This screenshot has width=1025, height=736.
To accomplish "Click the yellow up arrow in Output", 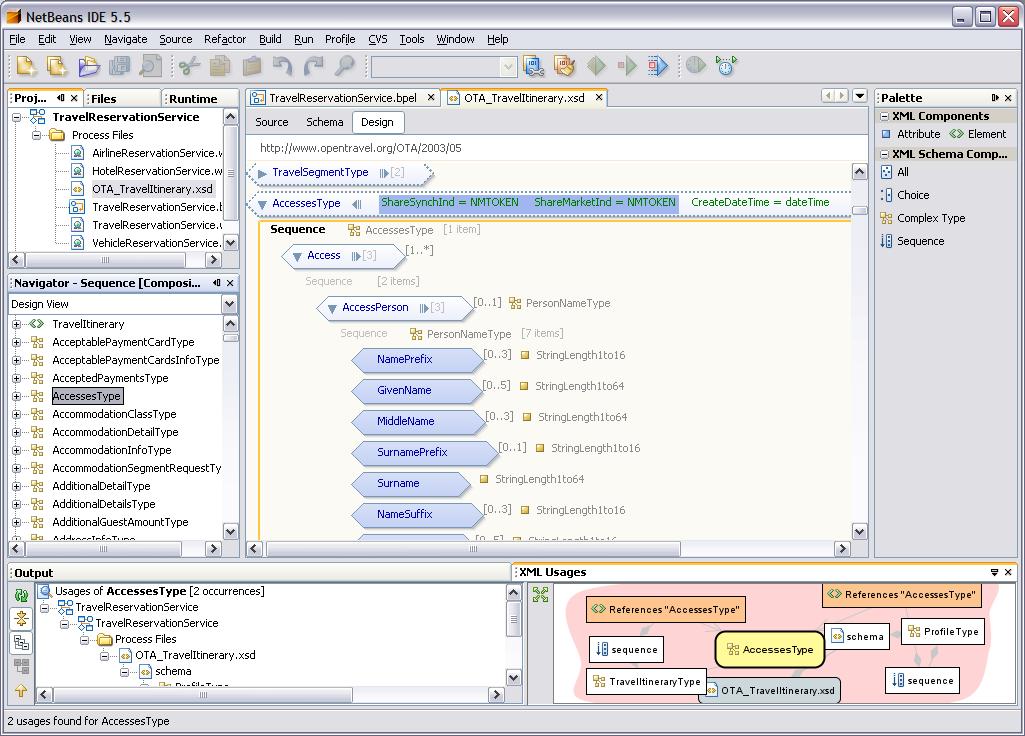I will (x=21, y=690).
